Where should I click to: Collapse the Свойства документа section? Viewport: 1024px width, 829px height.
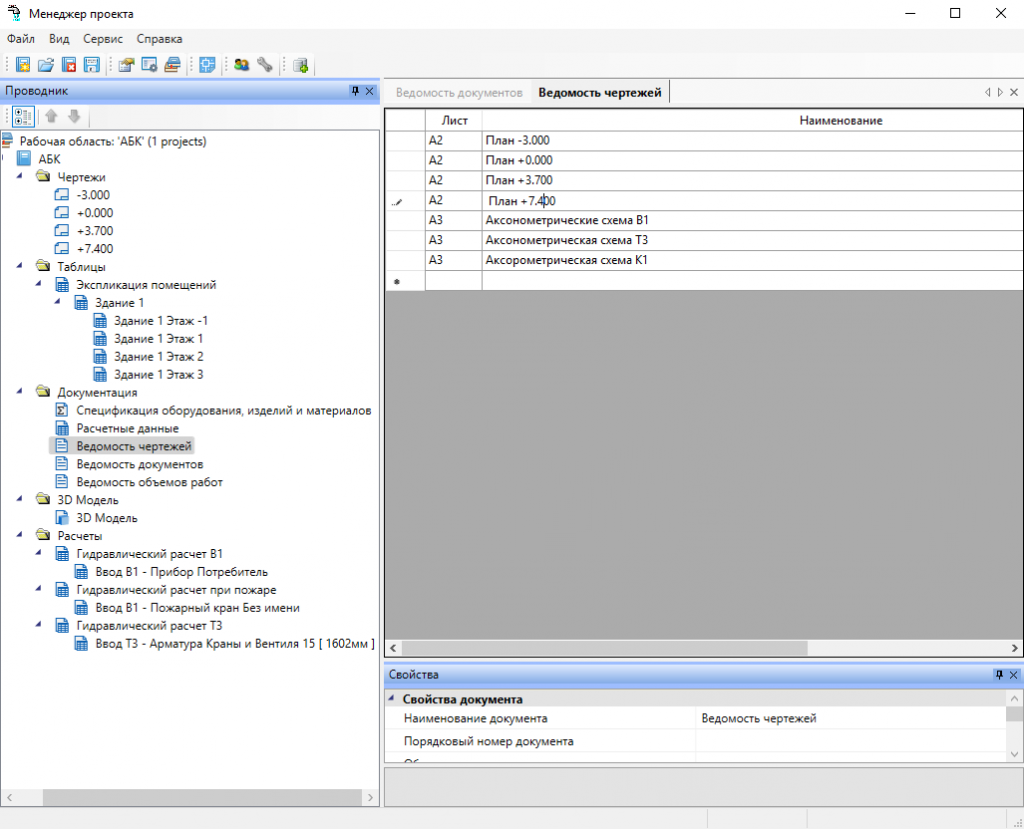point(391,699)
